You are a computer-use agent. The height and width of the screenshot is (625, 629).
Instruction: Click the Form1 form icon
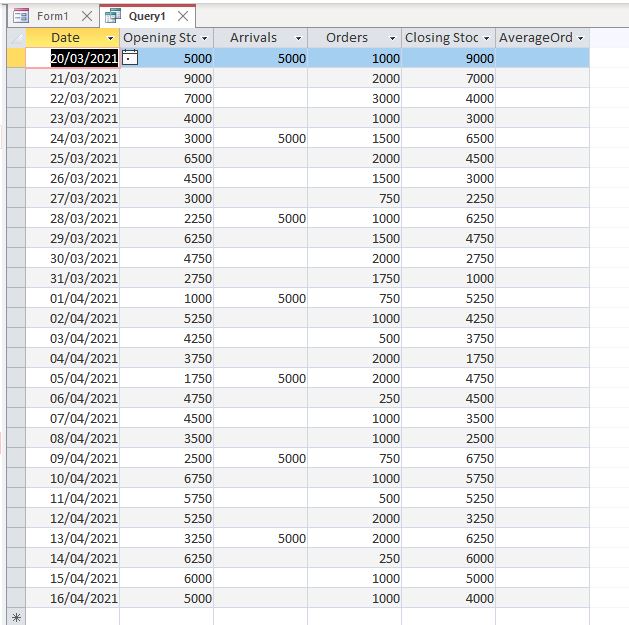(21, 16)
